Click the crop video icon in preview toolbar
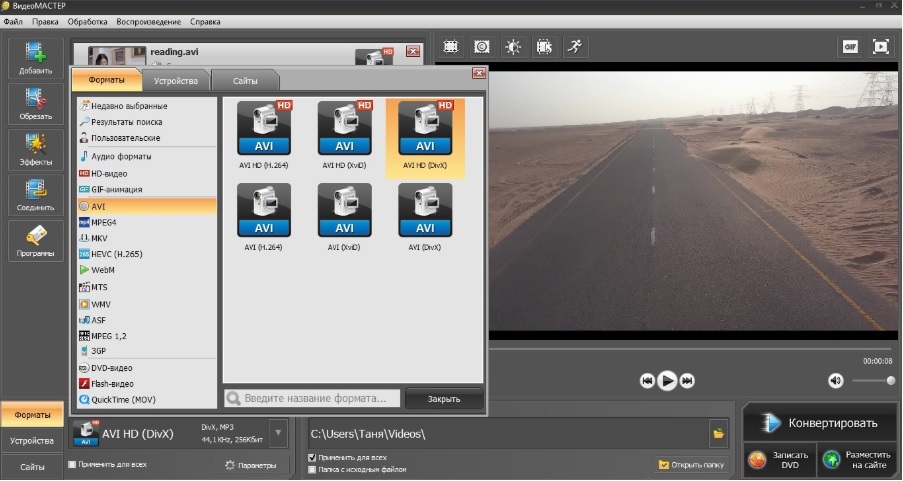The width and height of the screenshot is (903, 481). pos(451,46)
